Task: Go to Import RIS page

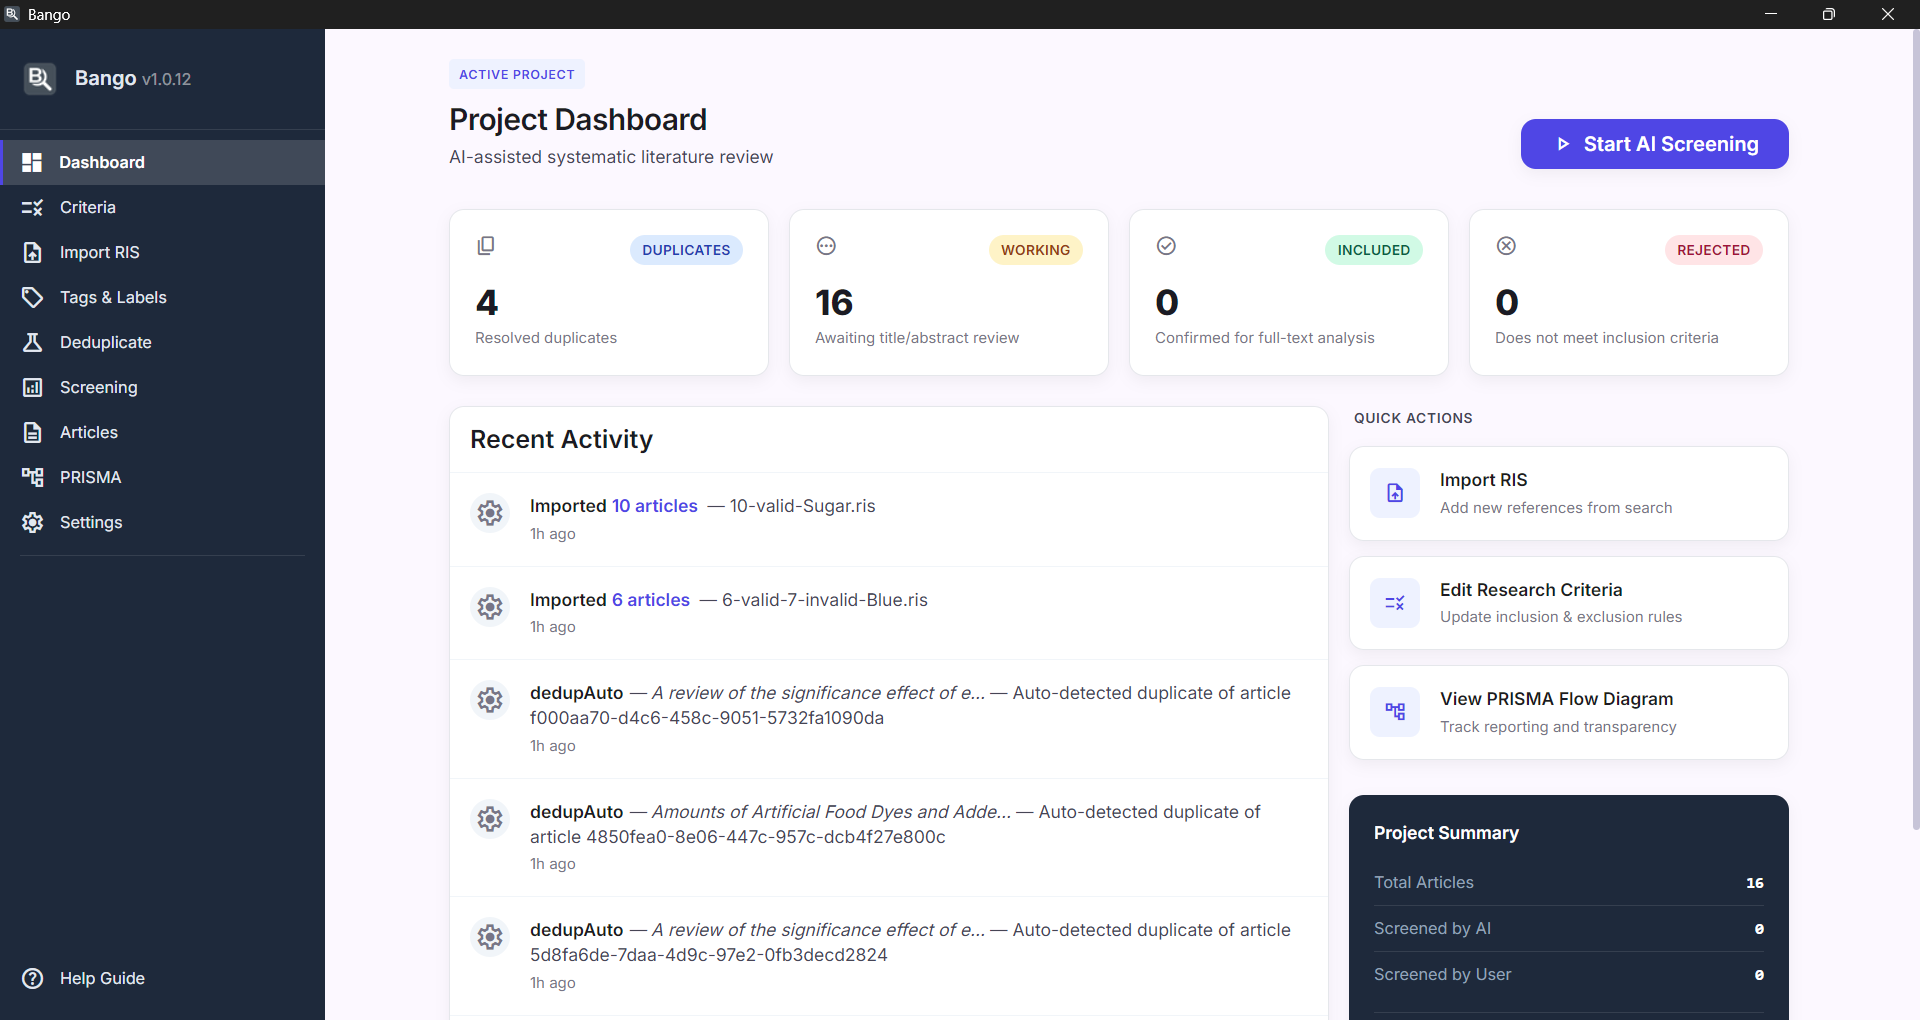Action: [162, 252]
